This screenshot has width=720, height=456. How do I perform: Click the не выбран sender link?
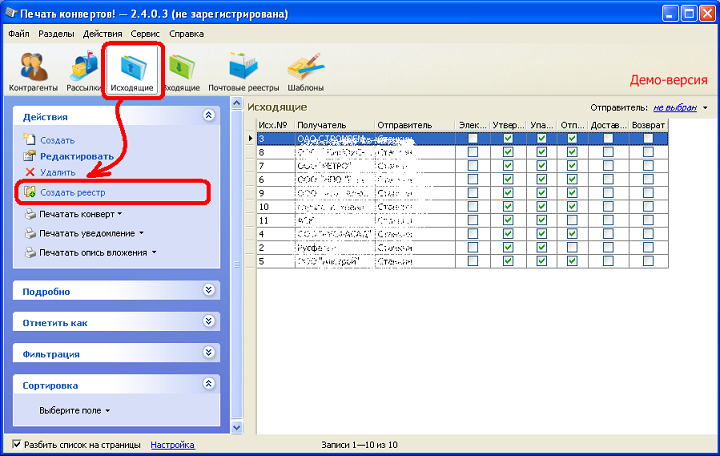[675, 107]
